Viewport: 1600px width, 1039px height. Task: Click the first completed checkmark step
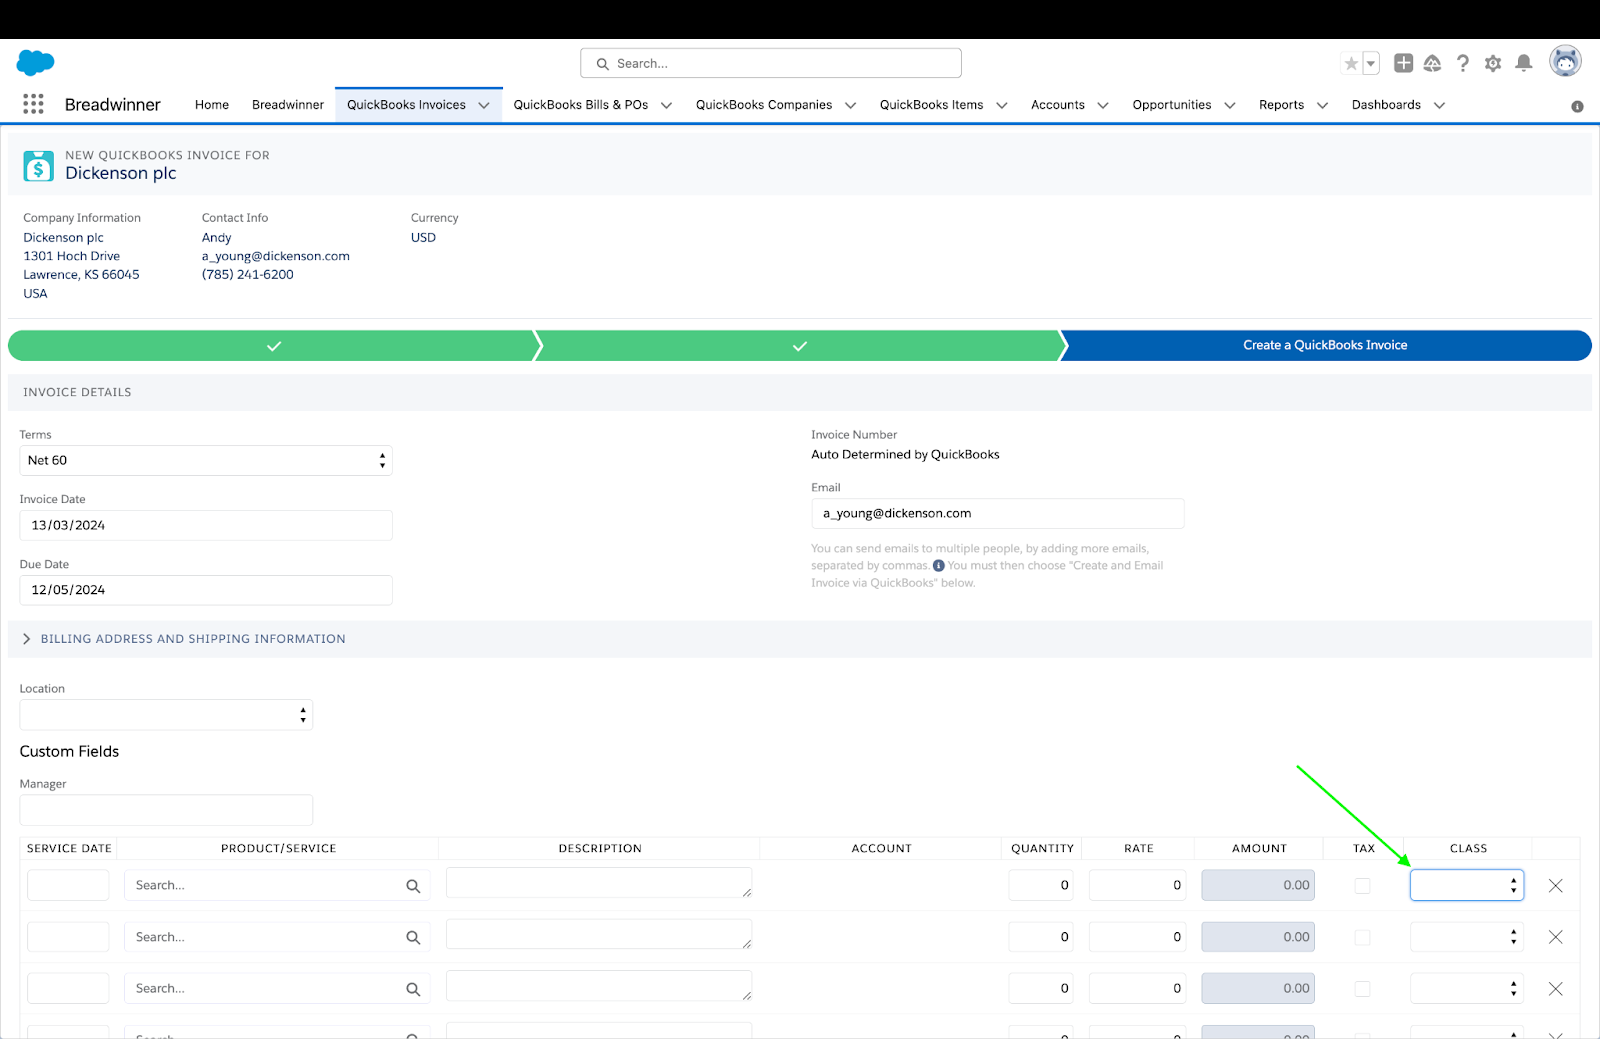[x=273, y=345]
